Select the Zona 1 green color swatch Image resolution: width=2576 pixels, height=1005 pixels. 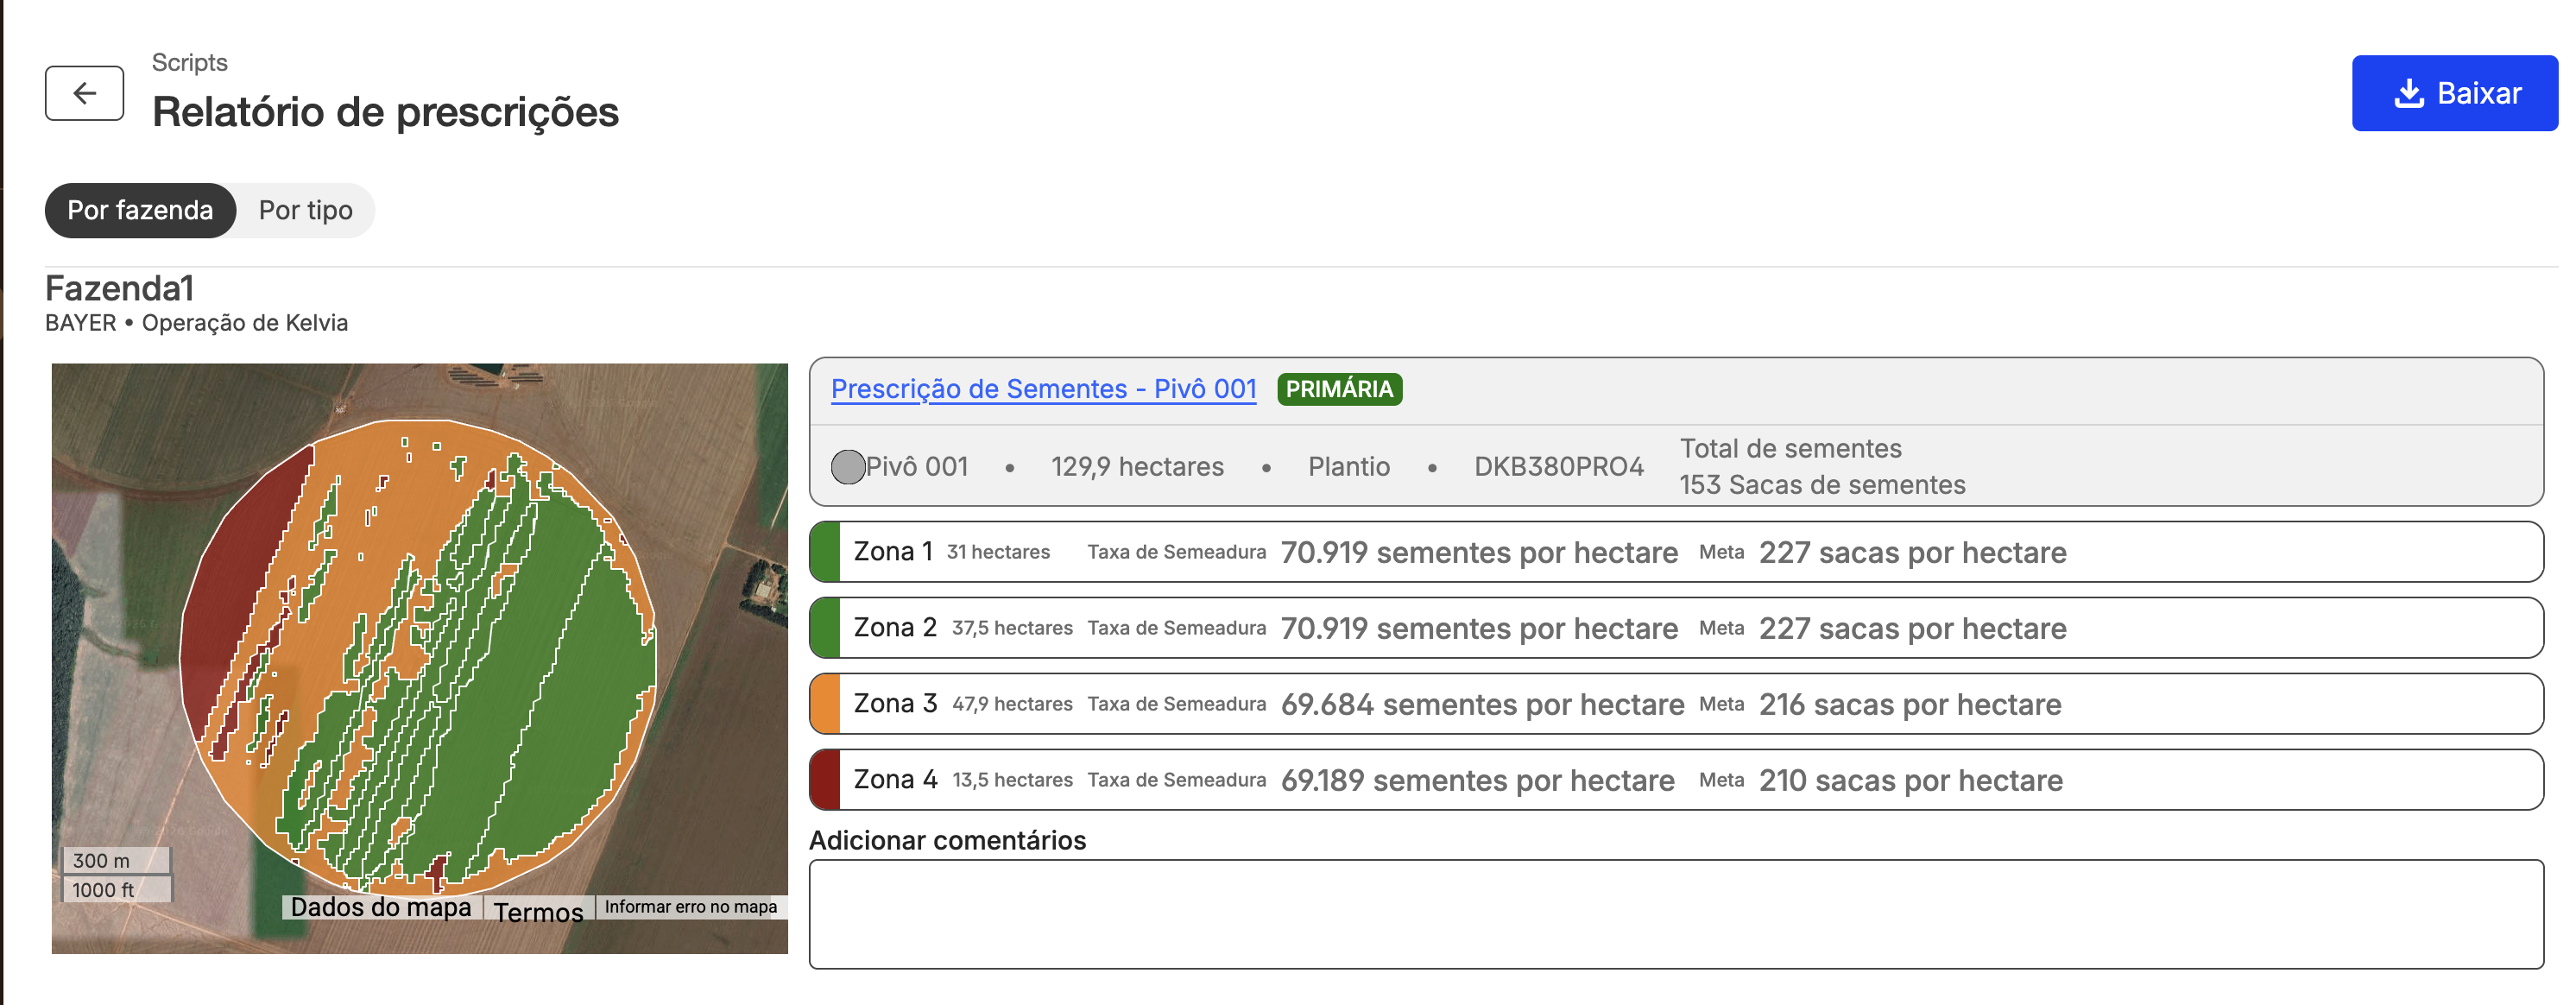coord(825,552)
